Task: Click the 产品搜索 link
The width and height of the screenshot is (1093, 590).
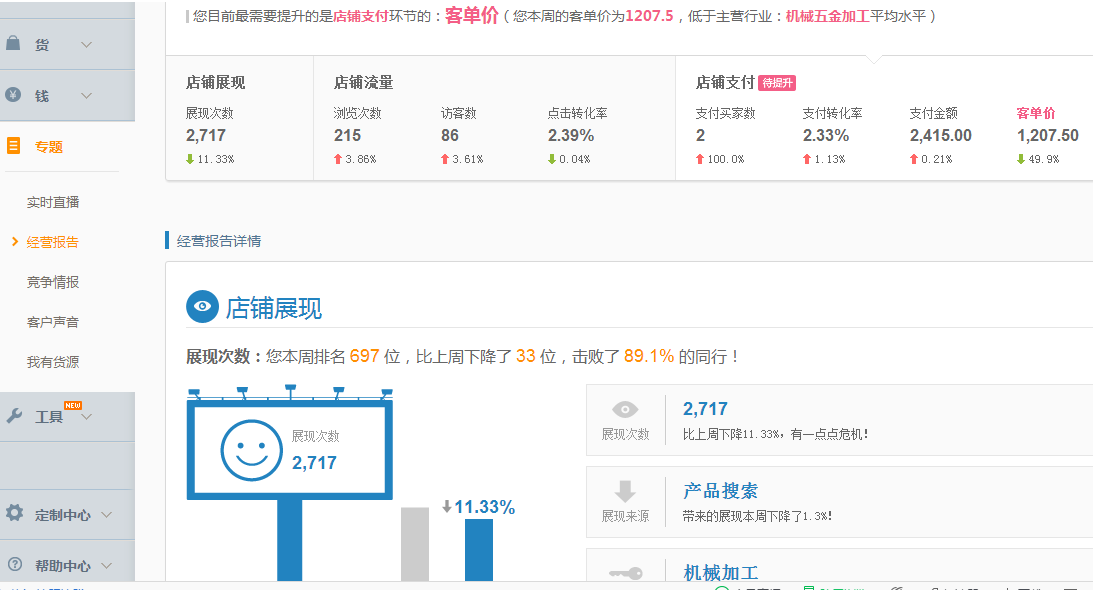Action: tap(720, 491)
